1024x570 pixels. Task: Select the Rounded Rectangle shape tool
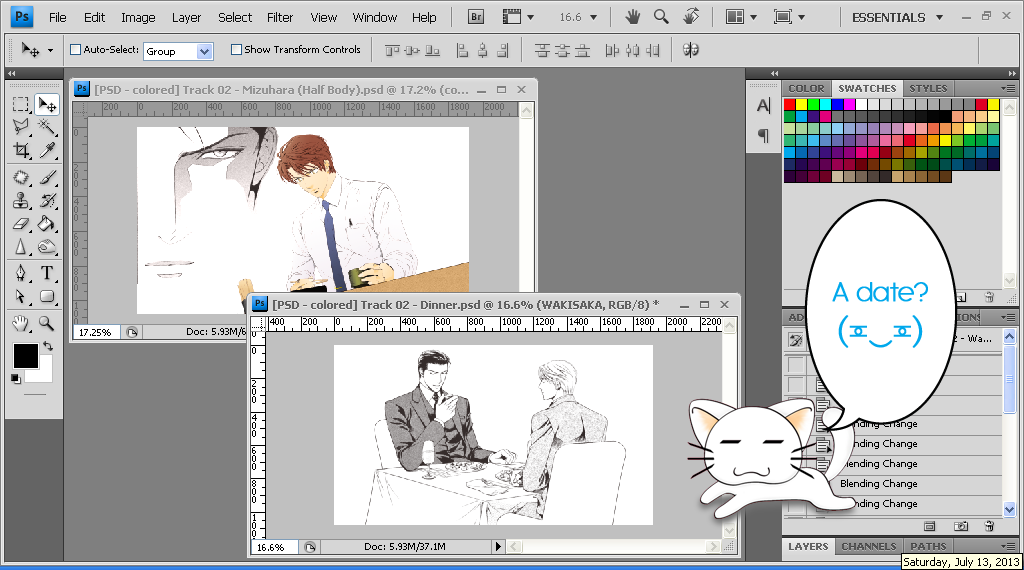[47, 296]
